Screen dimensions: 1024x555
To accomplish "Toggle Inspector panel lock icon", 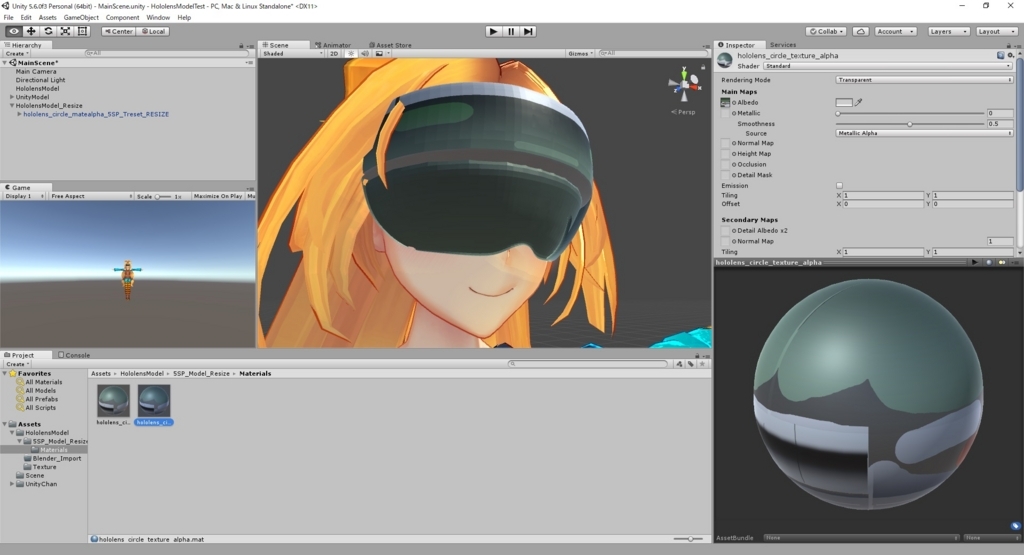I will (x=1008, y=45).
